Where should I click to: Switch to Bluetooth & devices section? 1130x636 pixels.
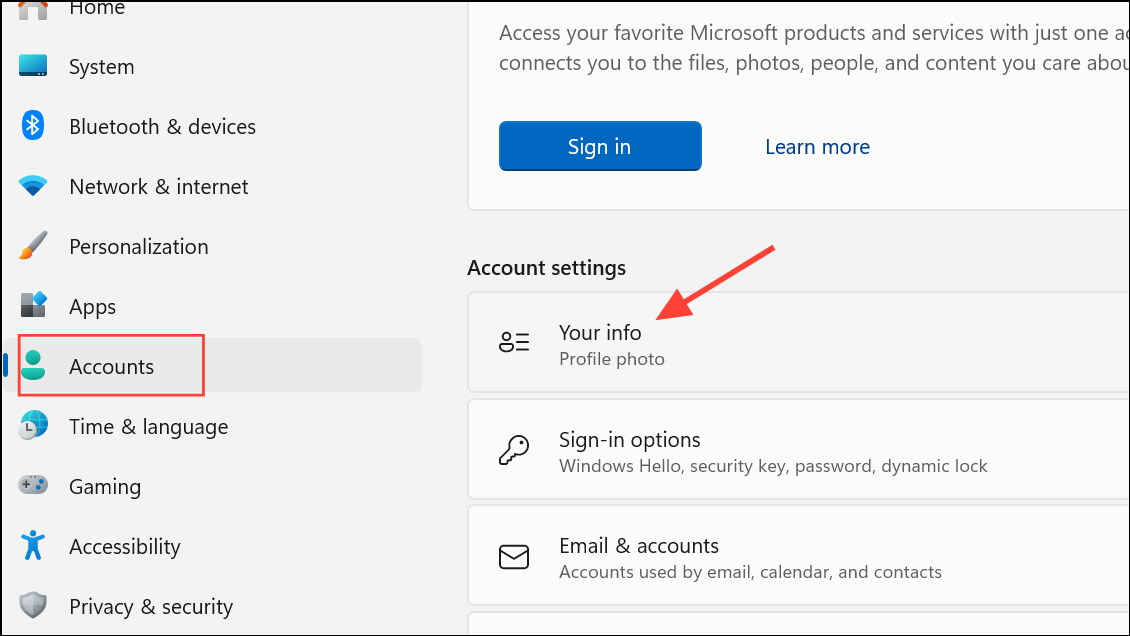162,127
